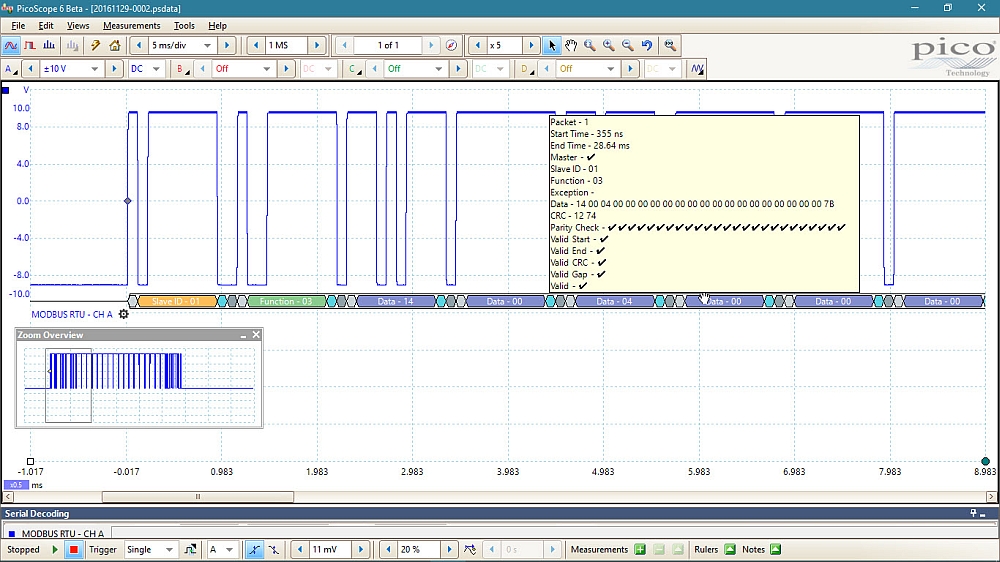Open timebase 5 ms/div dropdown
This screenshot has width=1000, height=562.
click(207, 45)
